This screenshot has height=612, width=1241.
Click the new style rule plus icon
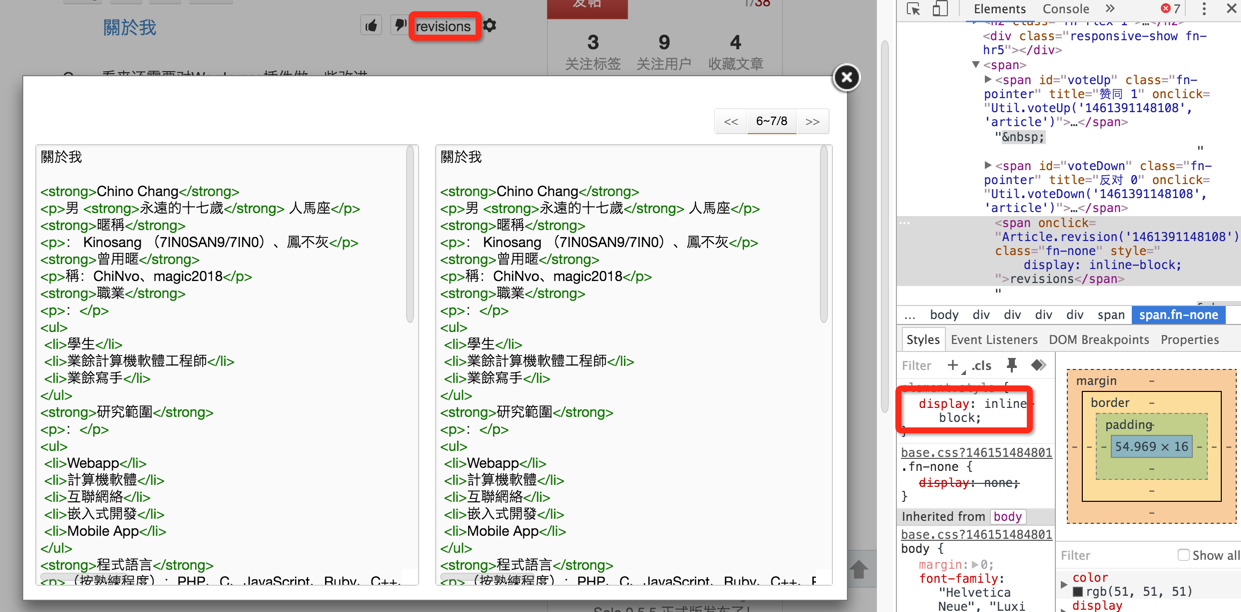pos(953,366)
